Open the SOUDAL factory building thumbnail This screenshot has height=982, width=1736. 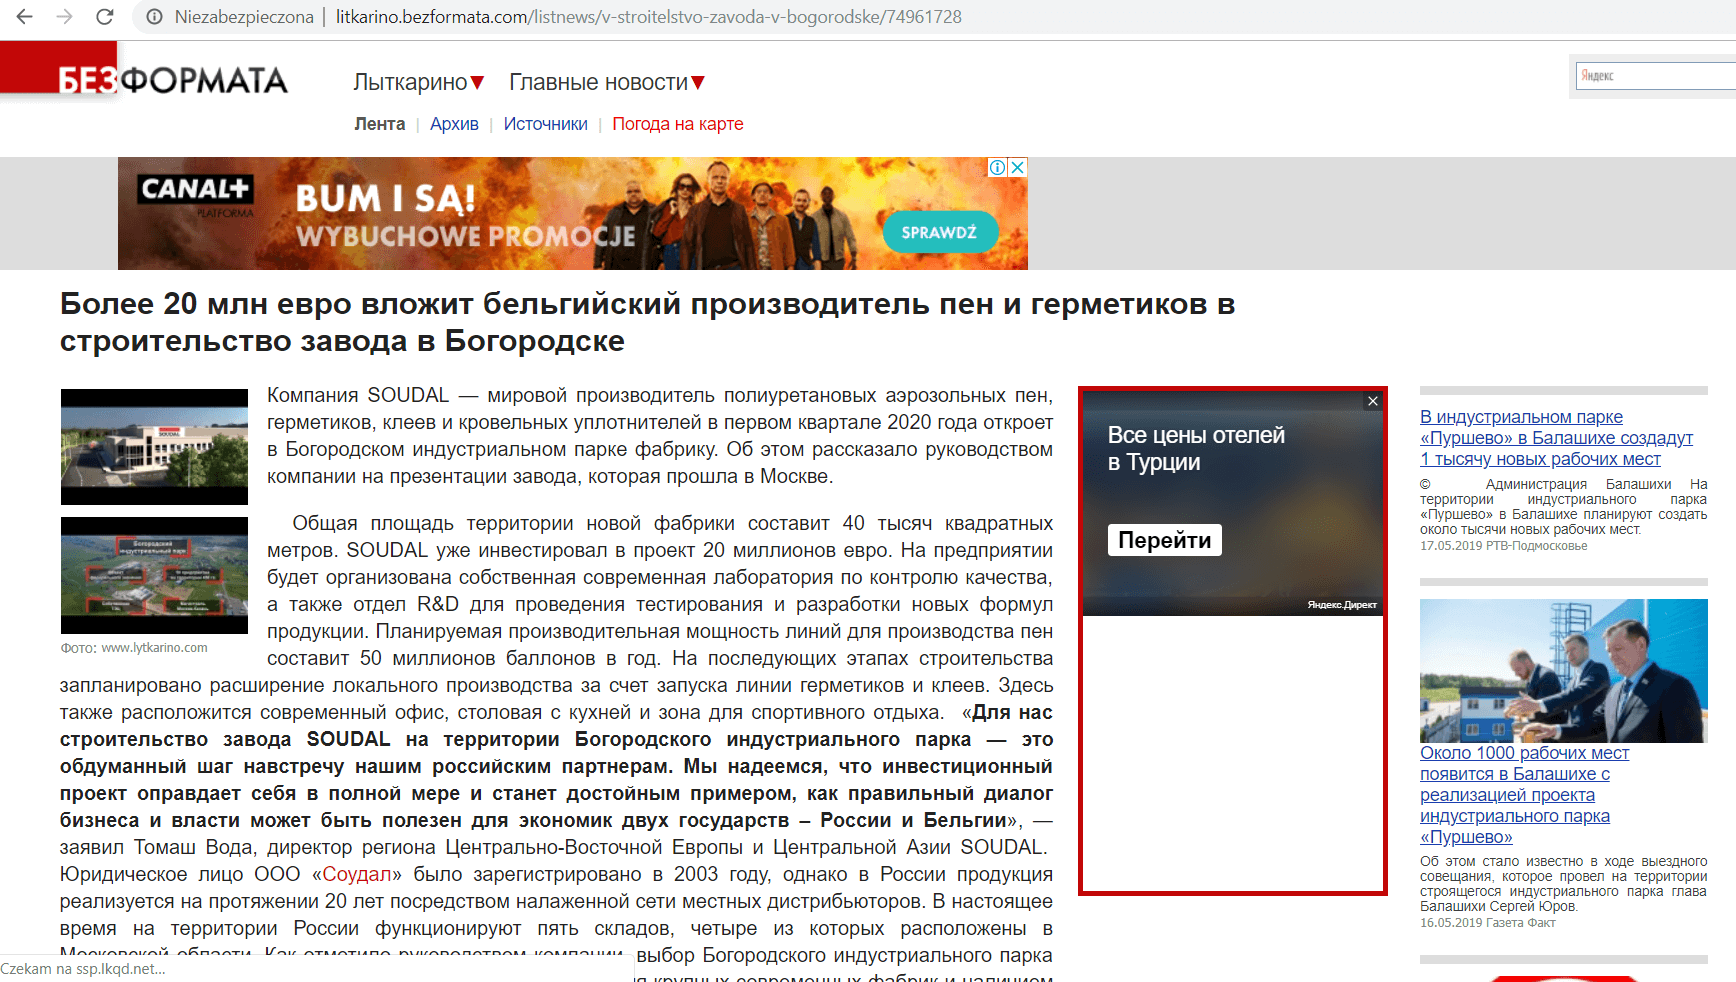pos(154,447)
